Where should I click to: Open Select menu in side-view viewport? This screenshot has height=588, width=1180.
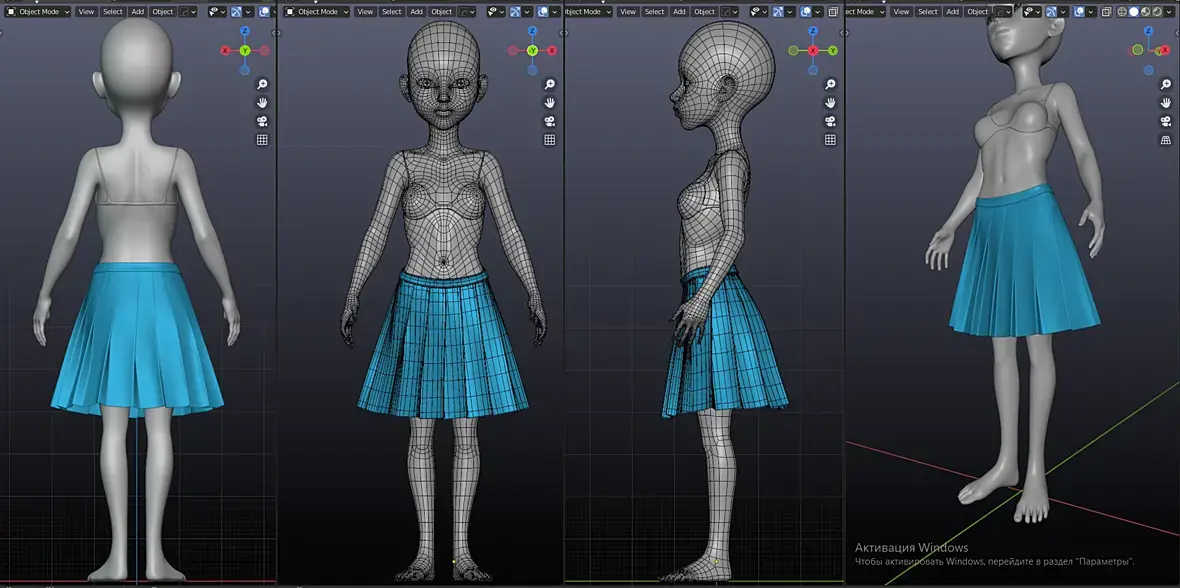click(x=655, y=11)
